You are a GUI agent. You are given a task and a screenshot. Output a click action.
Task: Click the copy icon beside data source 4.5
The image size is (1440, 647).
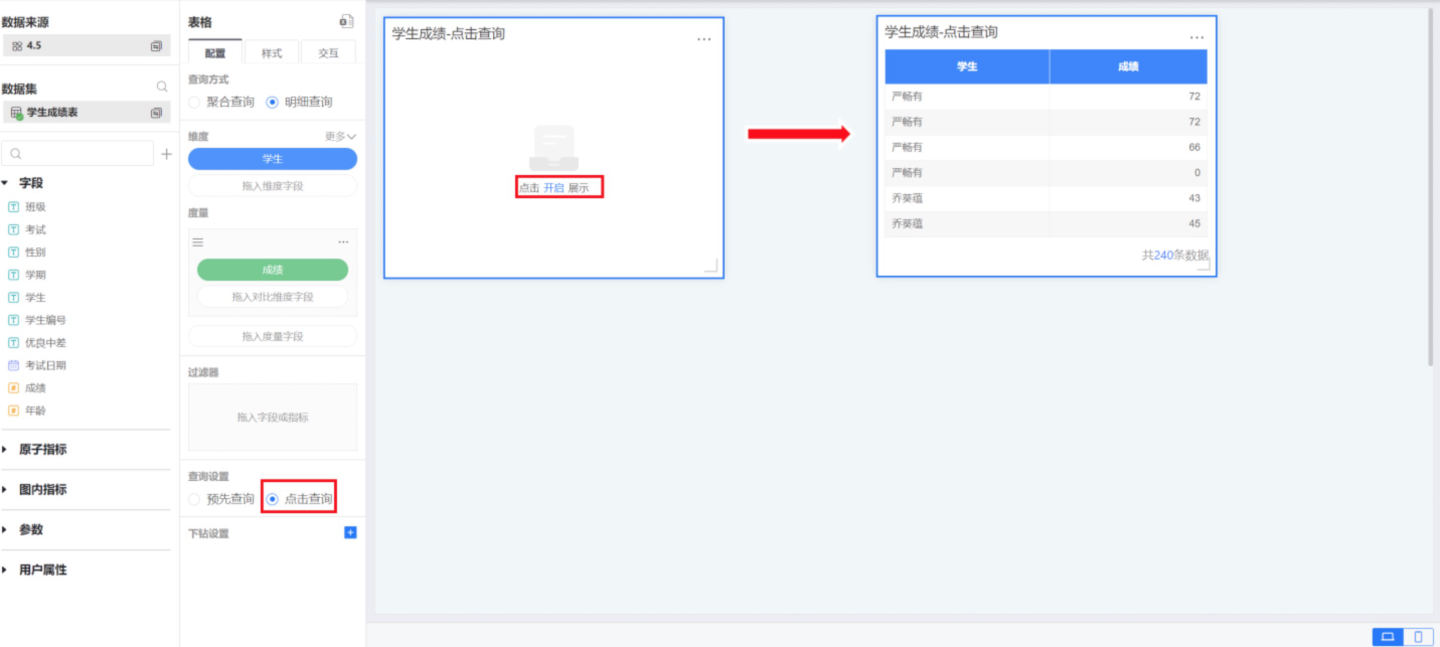coord(156,46)
